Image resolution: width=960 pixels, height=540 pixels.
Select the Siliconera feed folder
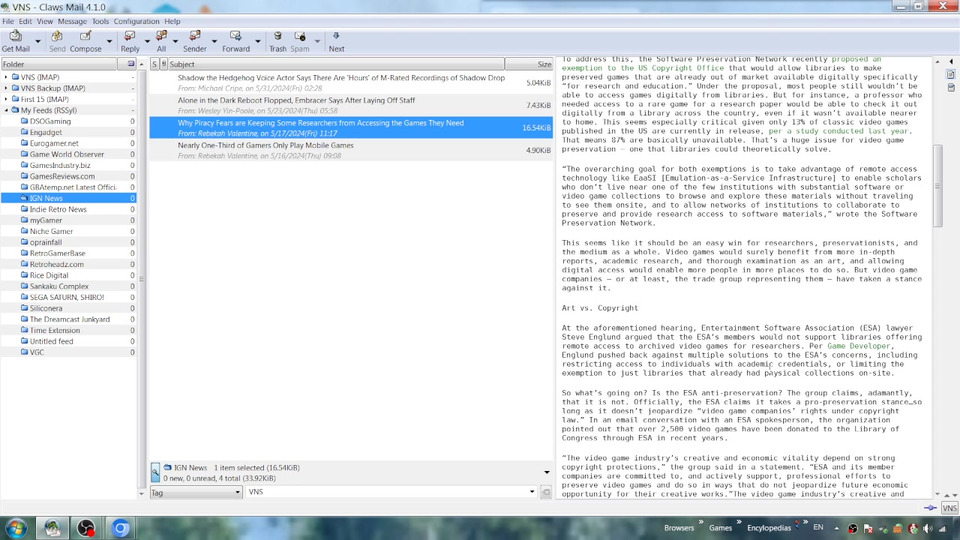(x=46, y=309)
